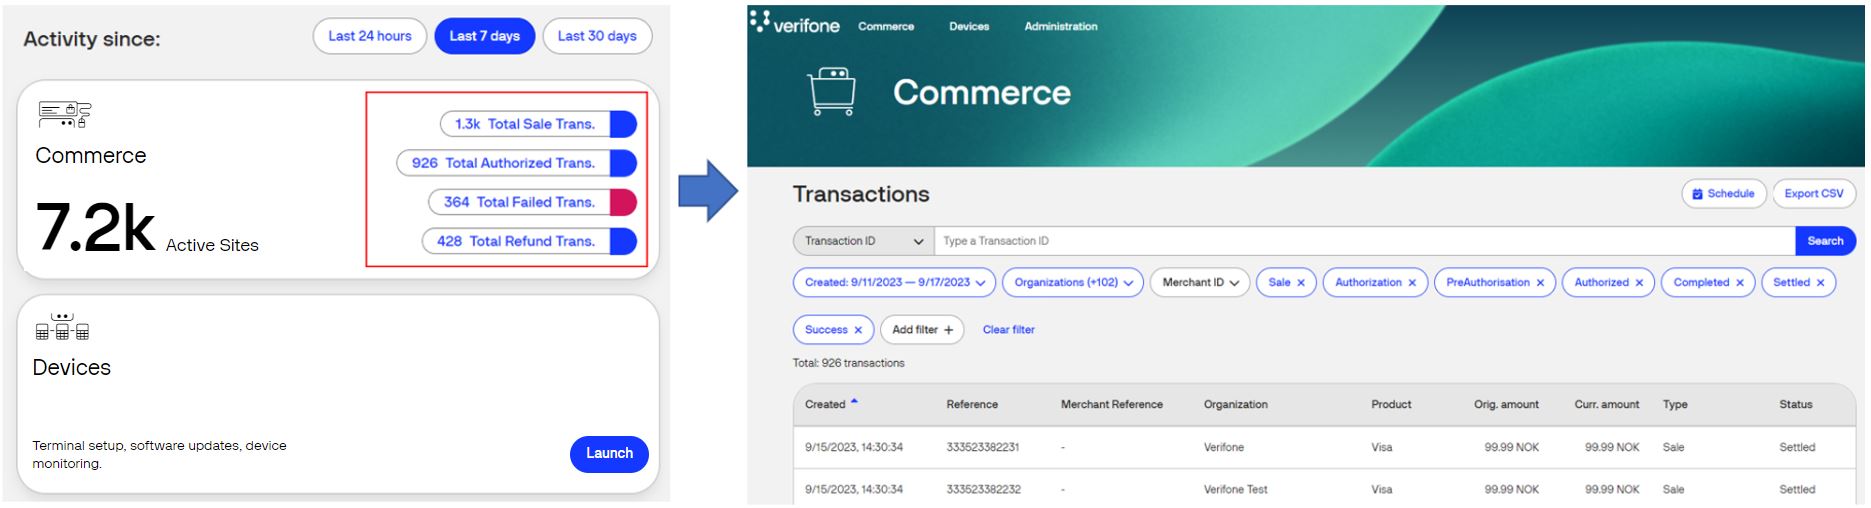Screen dimensions: 1871x508
Task: Click blue indicator on Total Sale Trans.
Action: (623, 124)
